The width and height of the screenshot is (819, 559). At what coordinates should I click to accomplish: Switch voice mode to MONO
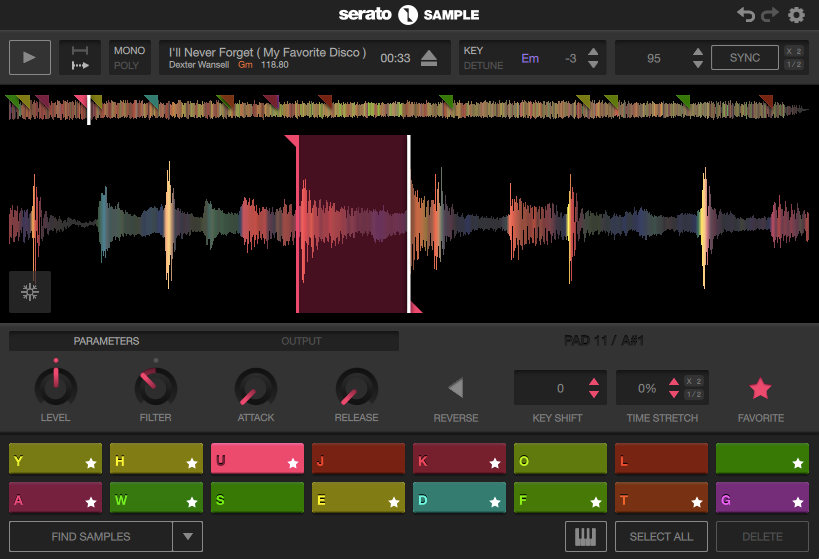[x=129, y=51]
